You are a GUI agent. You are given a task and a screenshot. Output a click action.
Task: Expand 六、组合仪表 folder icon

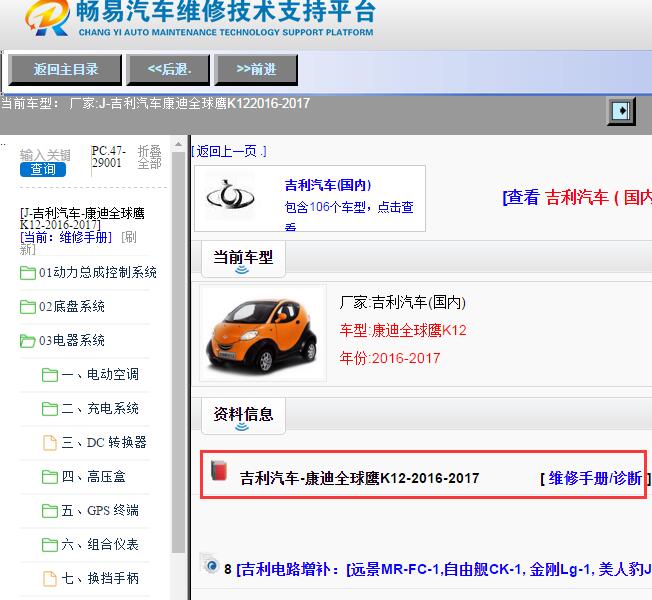tap(49, 545)
